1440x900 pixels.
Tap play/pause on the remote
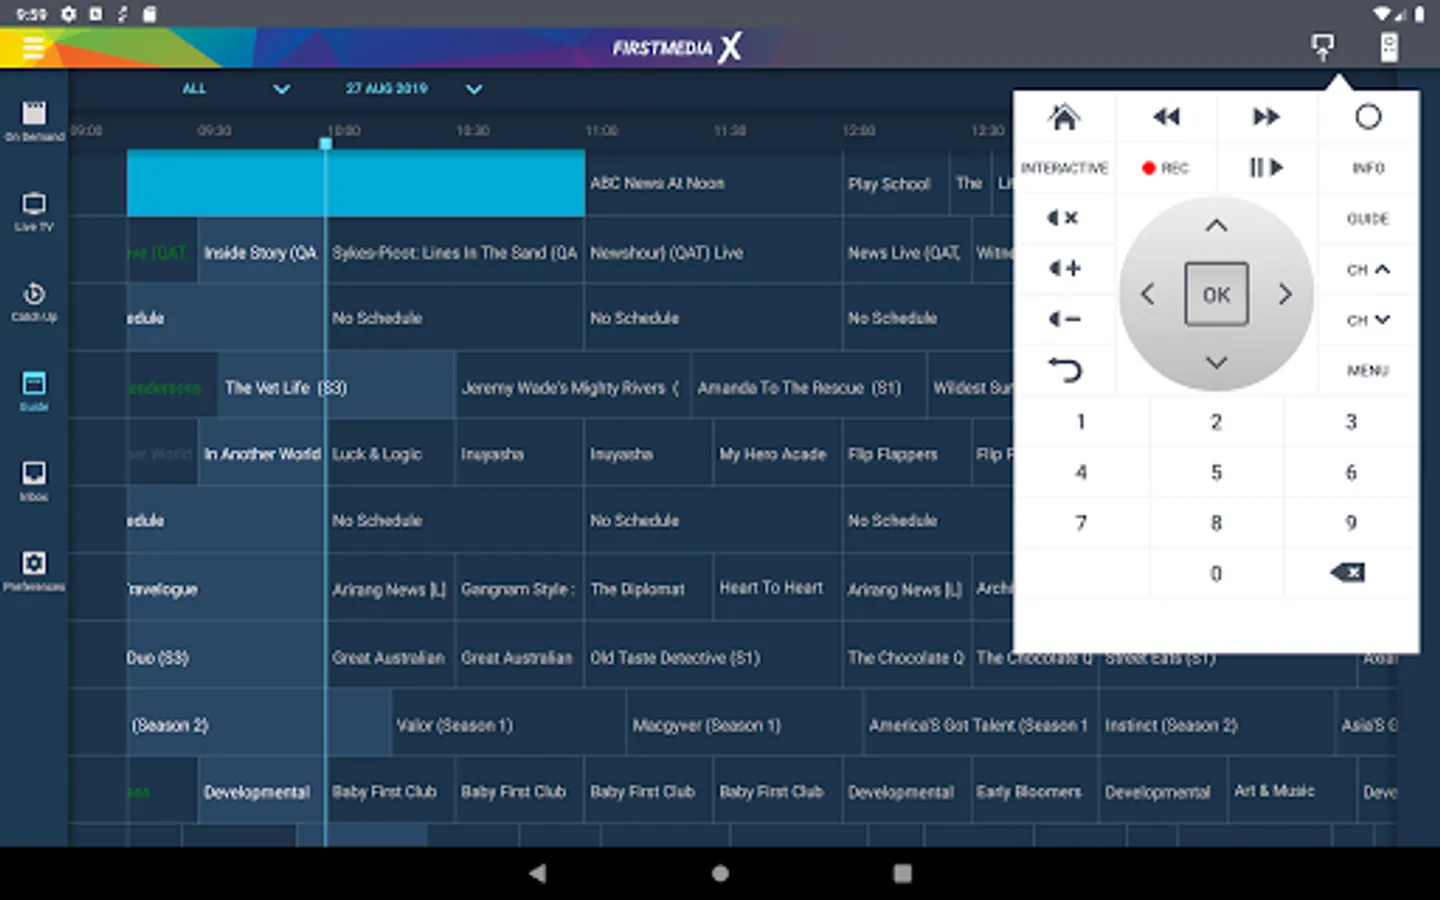[x=1266, y=167]
